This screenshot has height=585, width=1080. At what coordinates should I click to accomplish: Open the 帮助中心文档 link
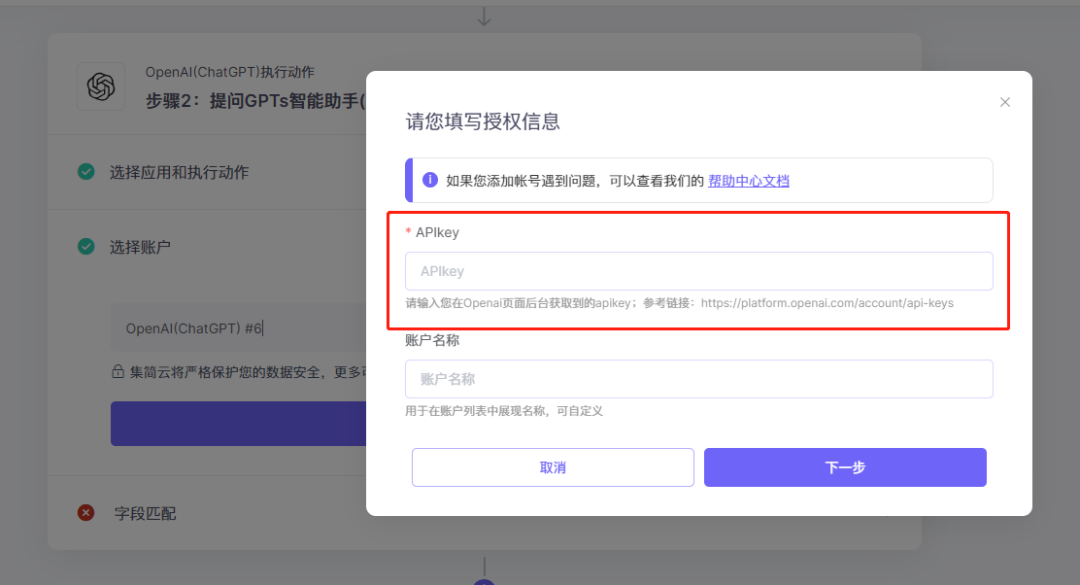[749, 181]
